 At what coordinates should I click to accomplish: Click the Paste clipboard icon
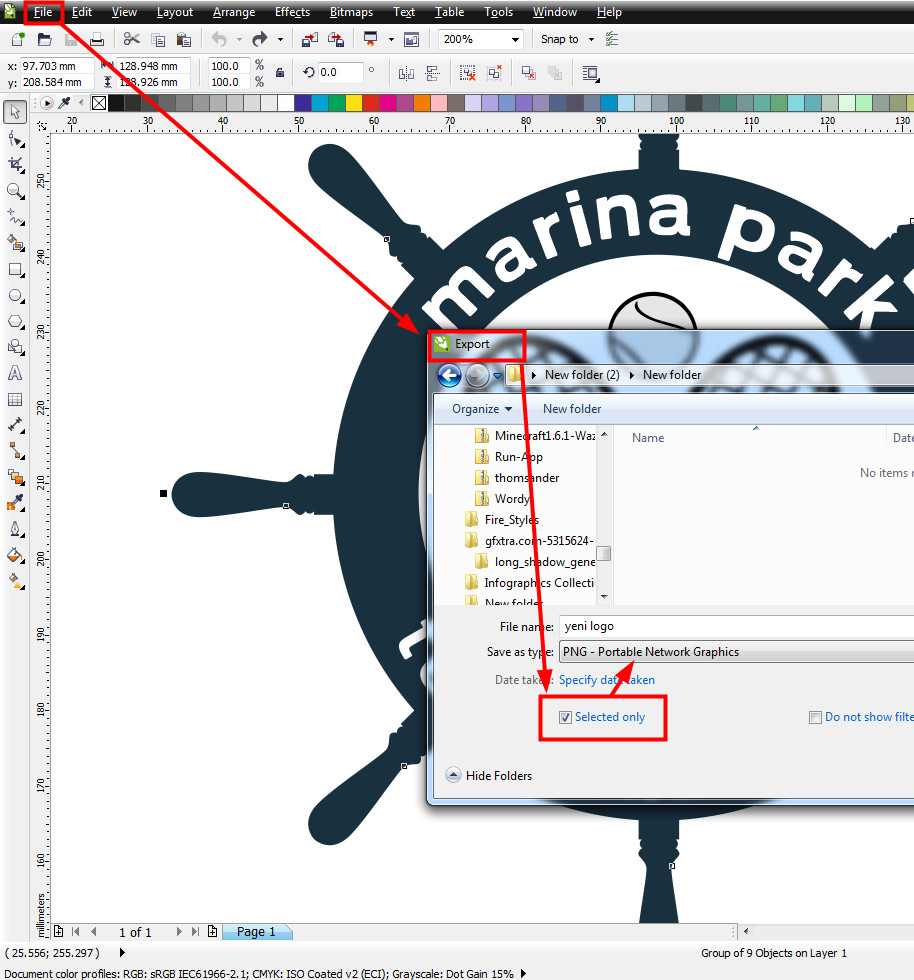[x=184, y=39]
